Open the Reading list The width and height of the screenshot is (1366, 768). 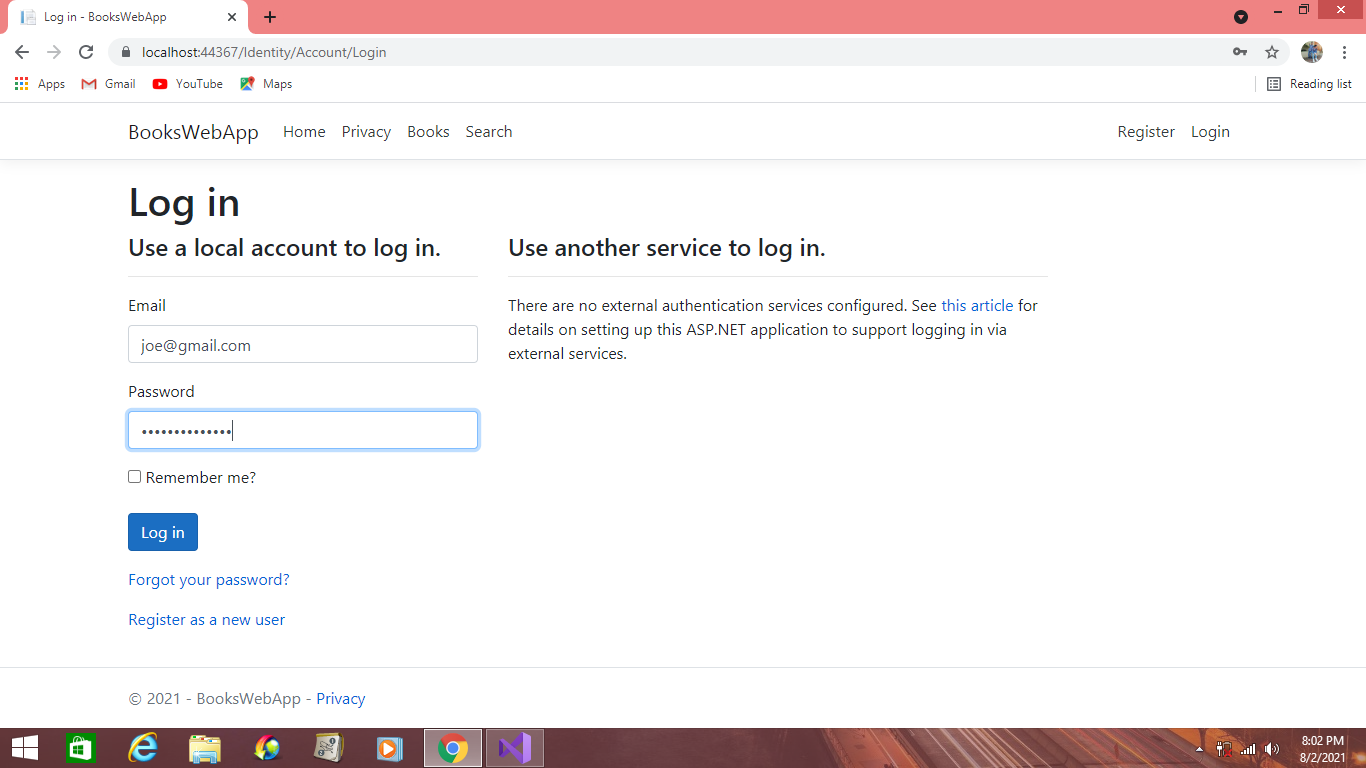click(x=1308, y=84)
